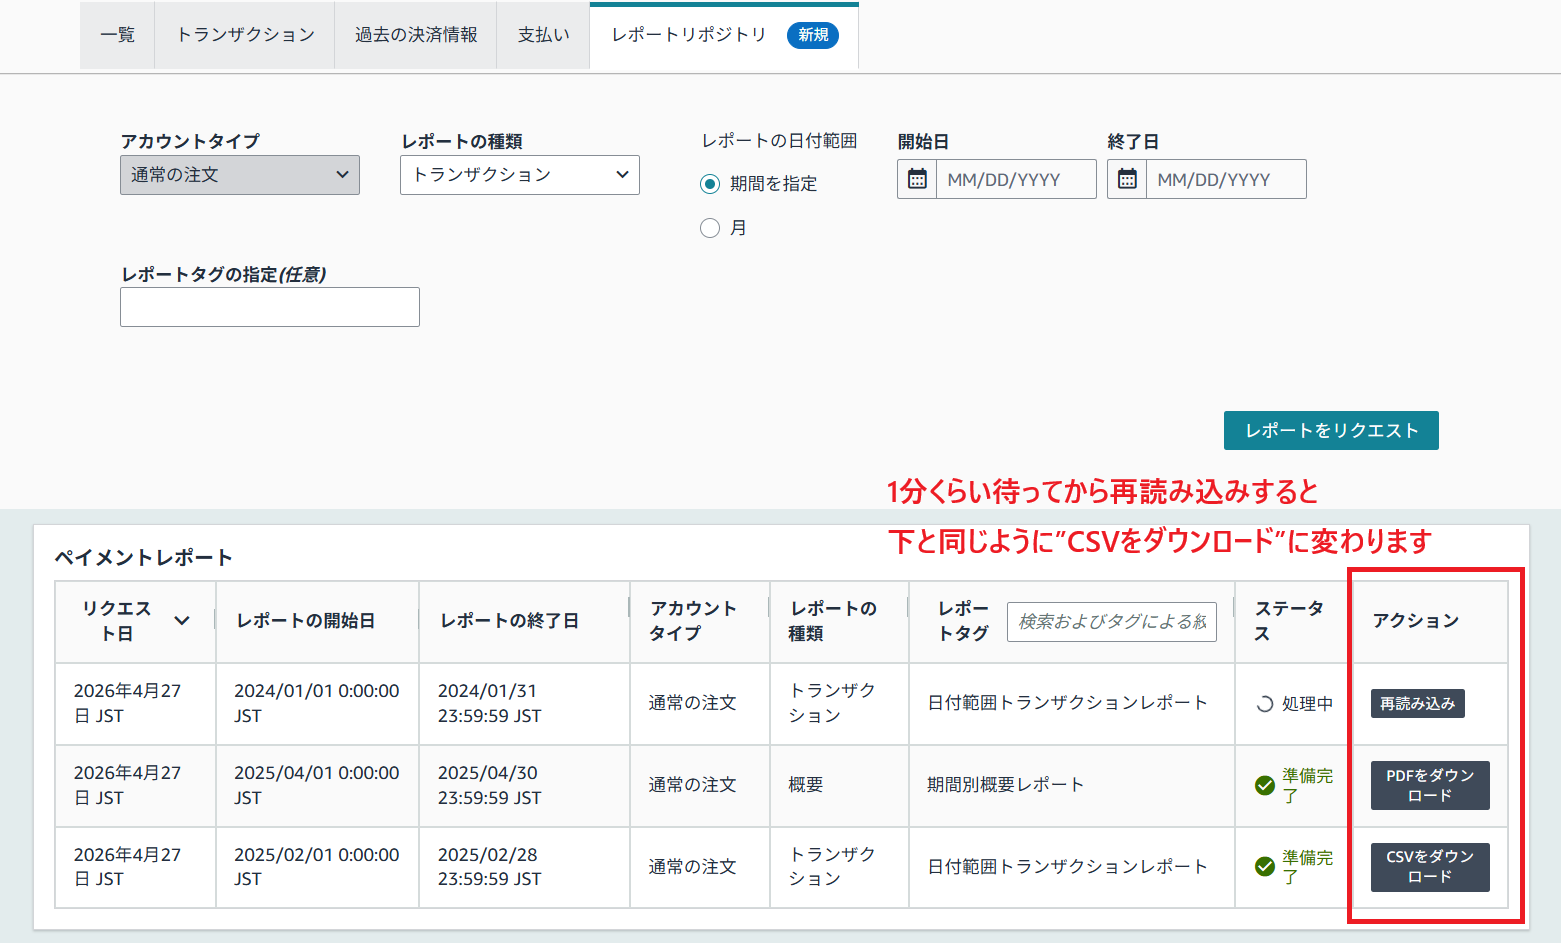This screenshot has width=1561, height=943.
Task: Open the end date calendar picker
Action: click(x=1127, y=178)
